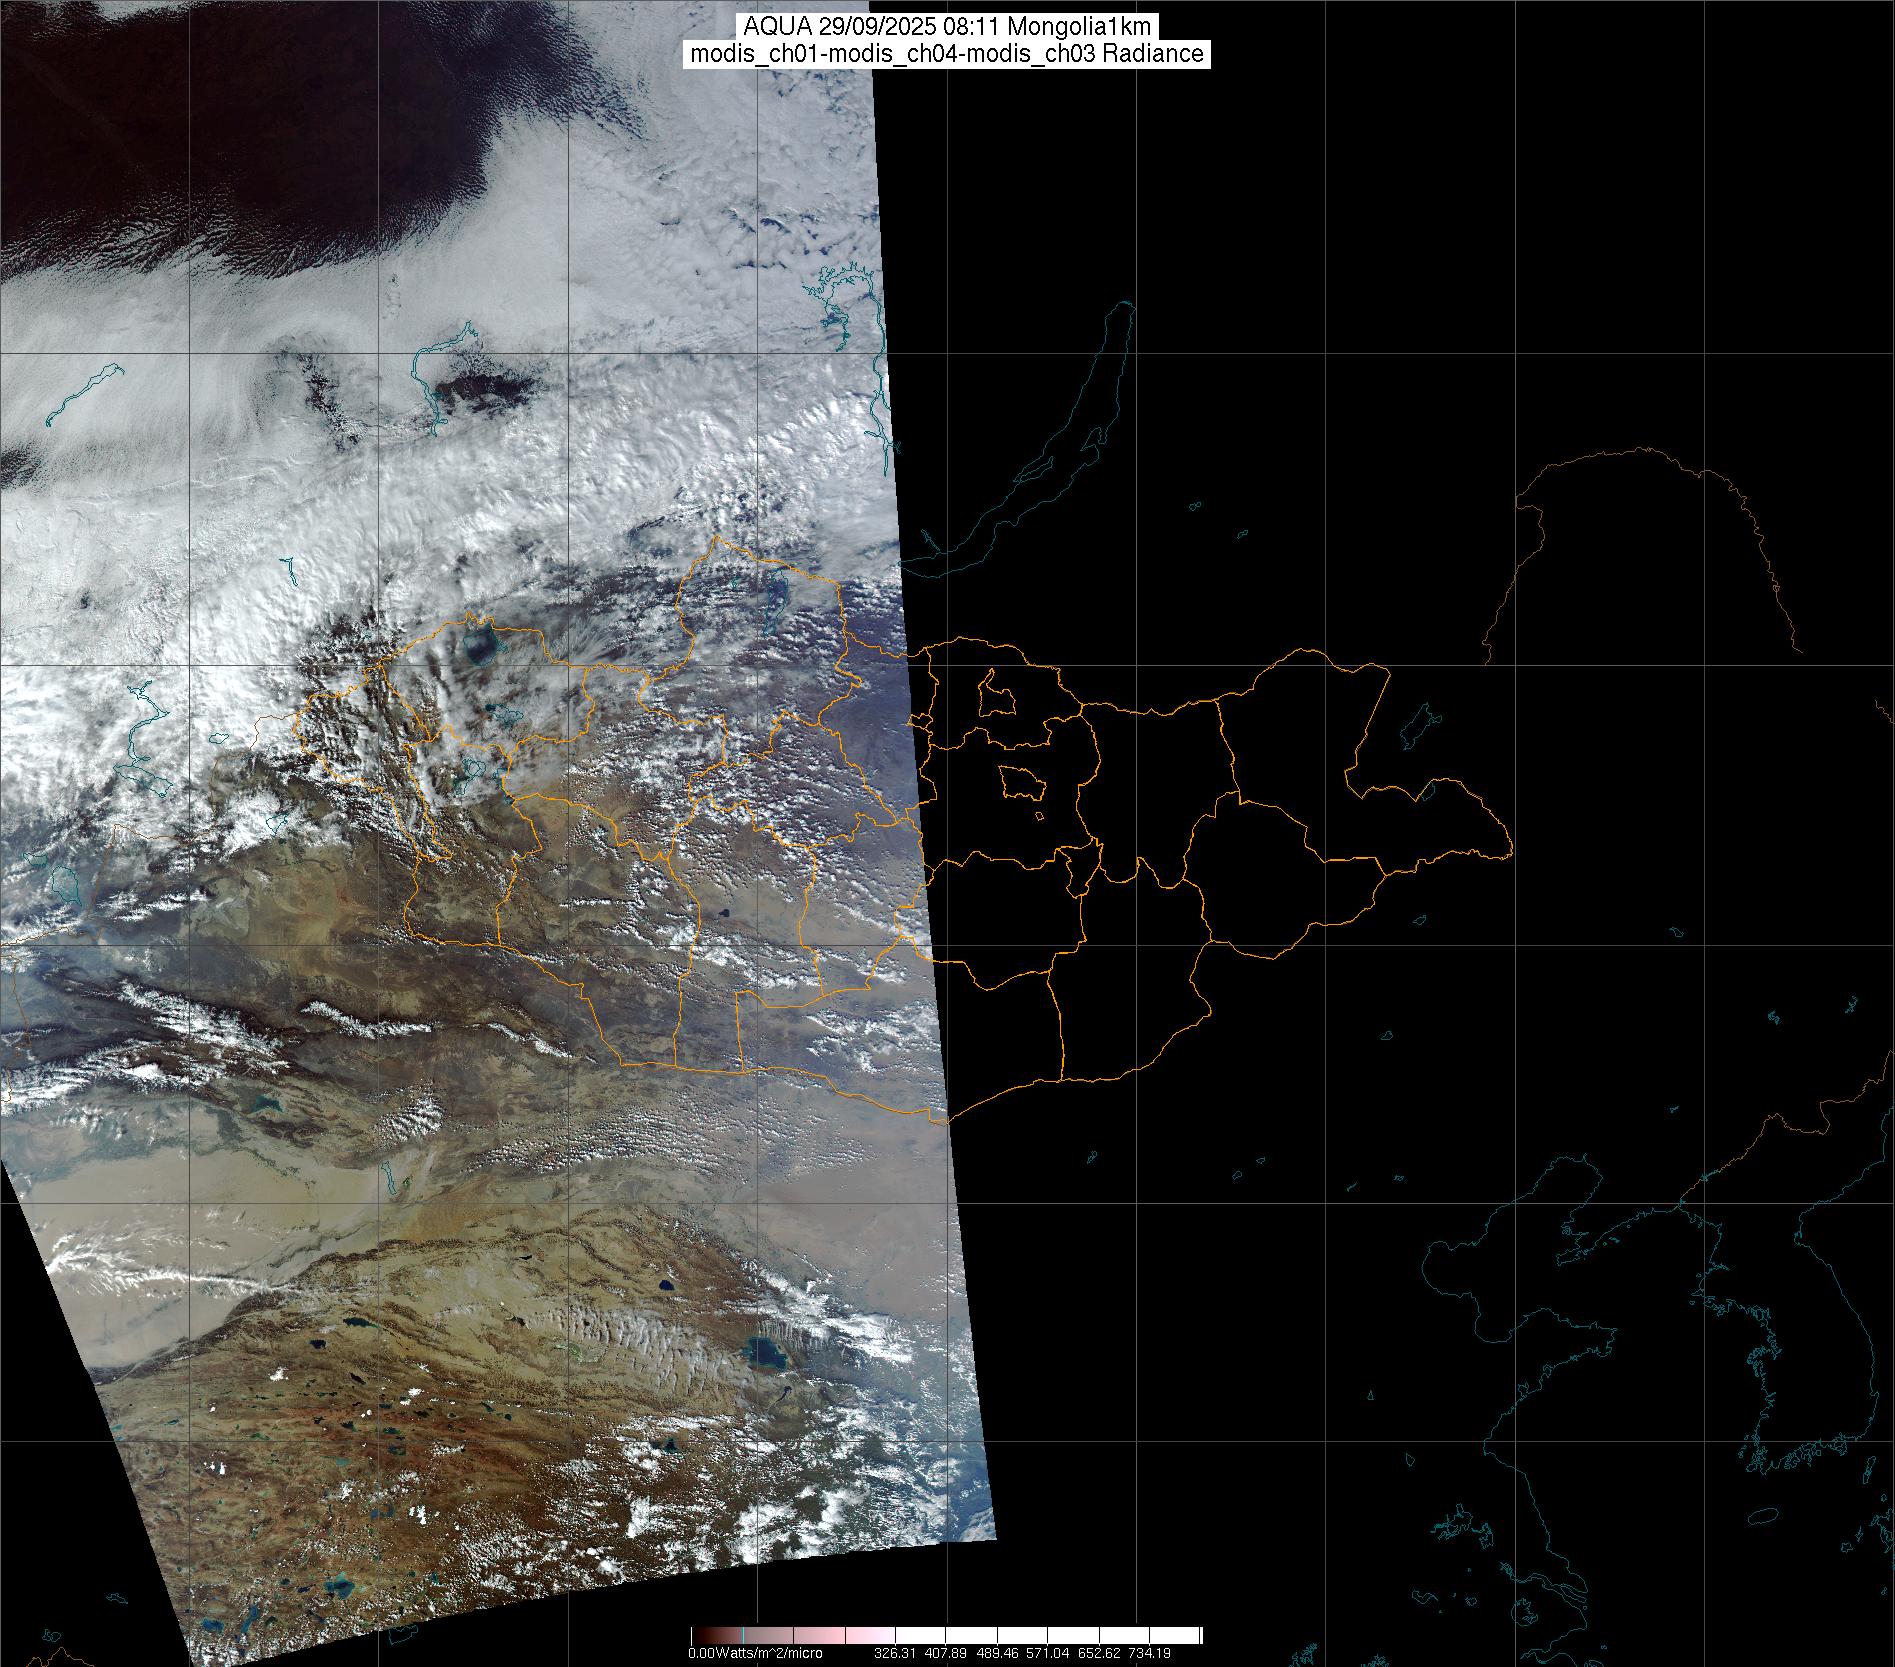Viewport: 1895px width, 1667px height.
Task: Click the title "AQUA 29/09/2025 08:11 Mongolia1km"
Action: pos(948,27)
